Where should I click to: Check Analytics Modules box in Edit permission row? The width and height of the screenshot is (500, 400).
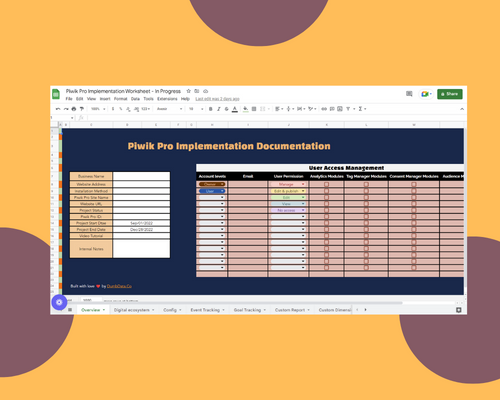[x=326, y=197]
